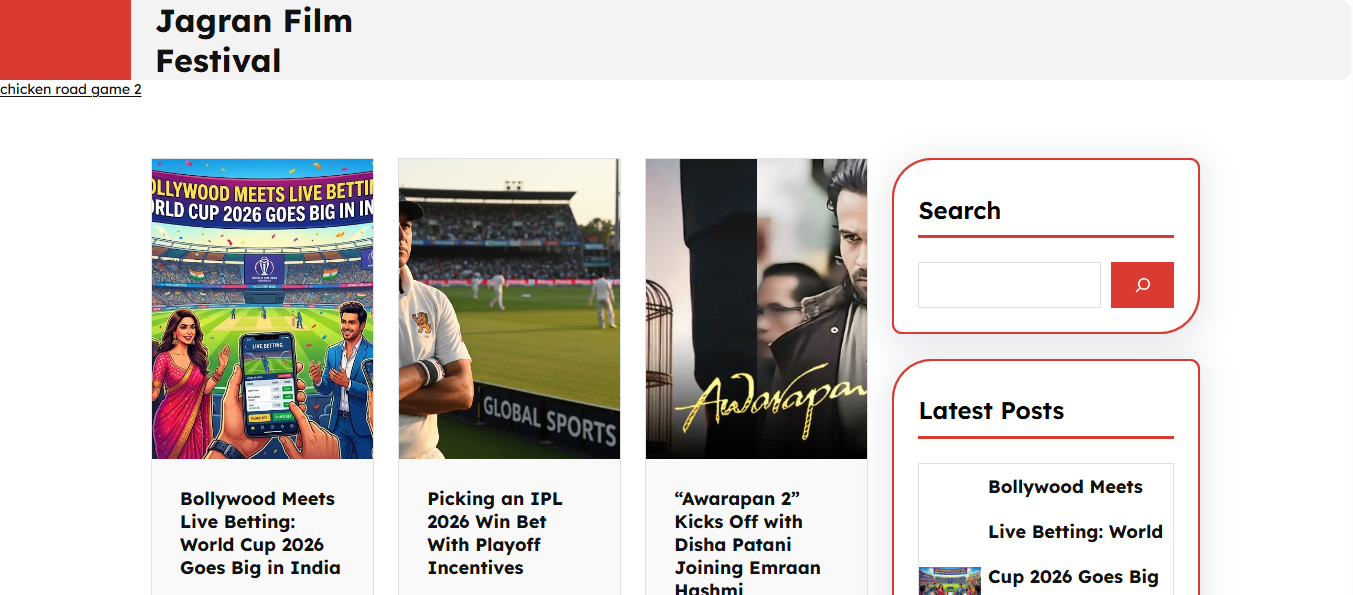The height and width of the screenshot is (595, 1353).
Task: Open the Bollywood Meets Live Betting article title
Action: point(260,533)
